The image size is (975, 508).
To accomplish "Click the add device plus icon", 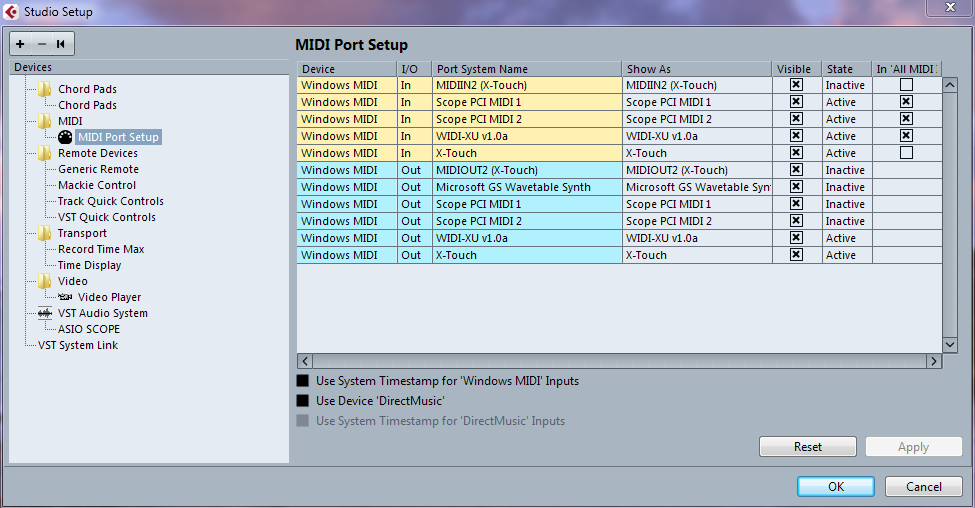I will pos(20,44).
